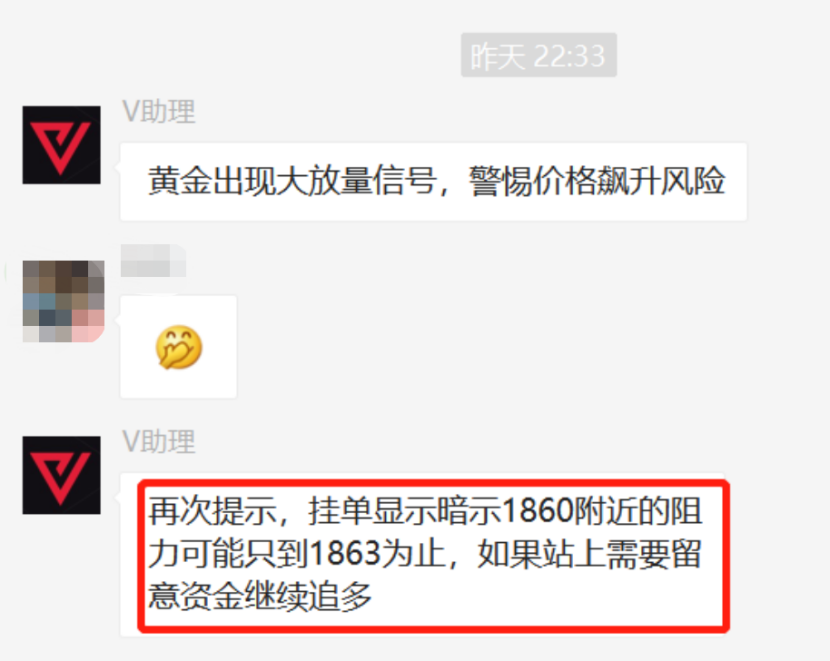Click the pixelated user avatar
Image resolution: width=830 pixels, height=661 pixels.
(64, 301)
